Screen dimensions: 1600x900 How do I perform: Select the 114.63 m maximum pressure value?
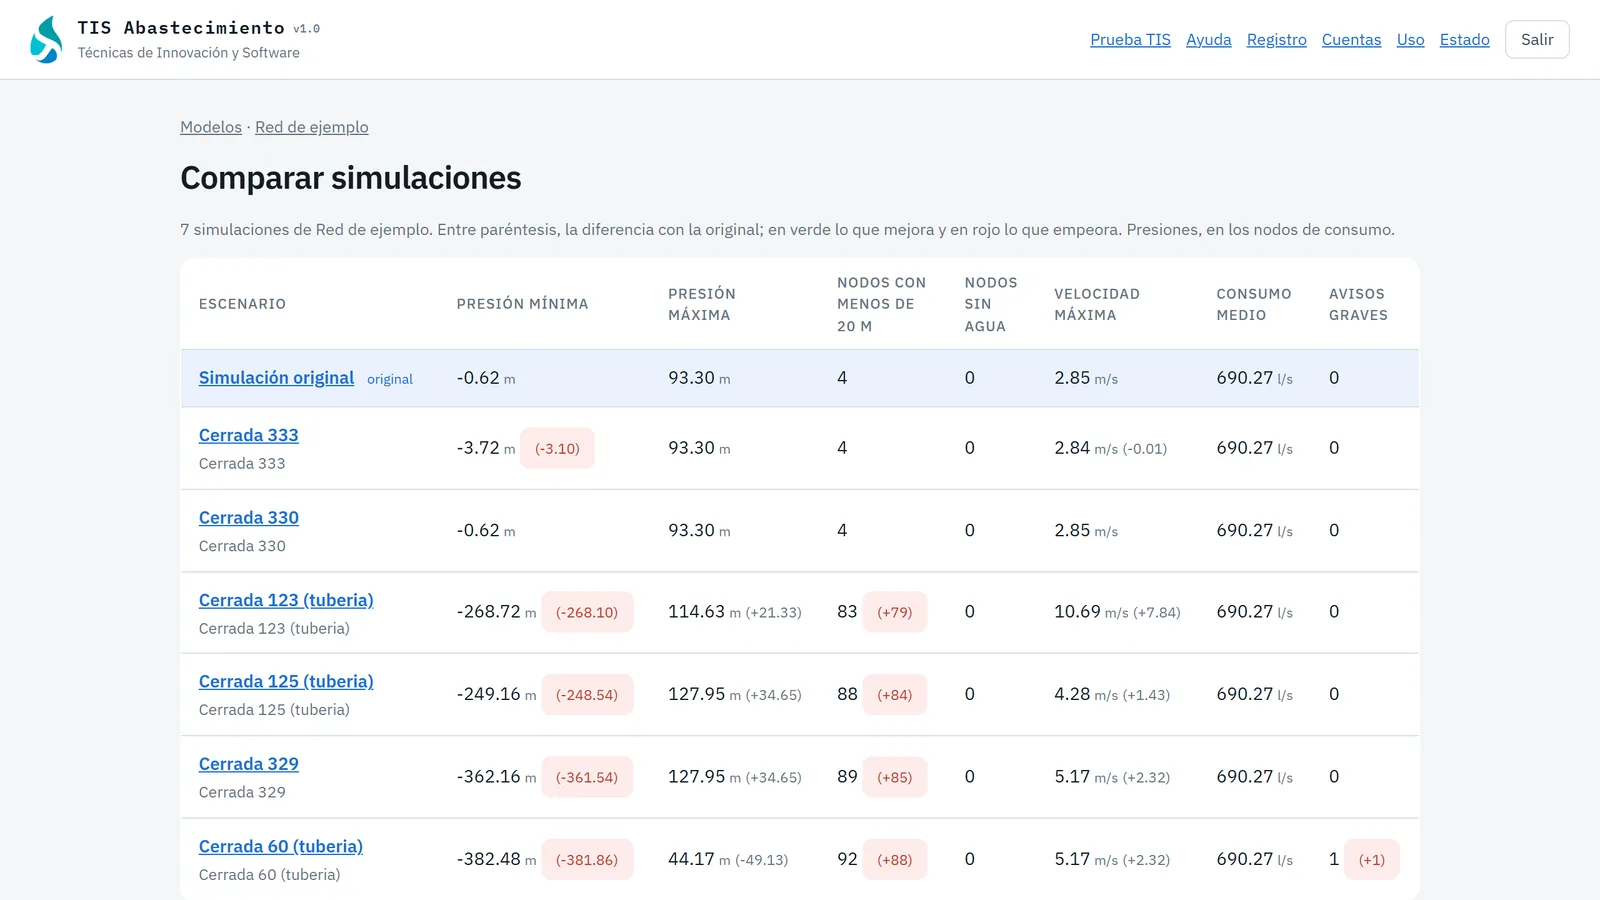[704, 611]
